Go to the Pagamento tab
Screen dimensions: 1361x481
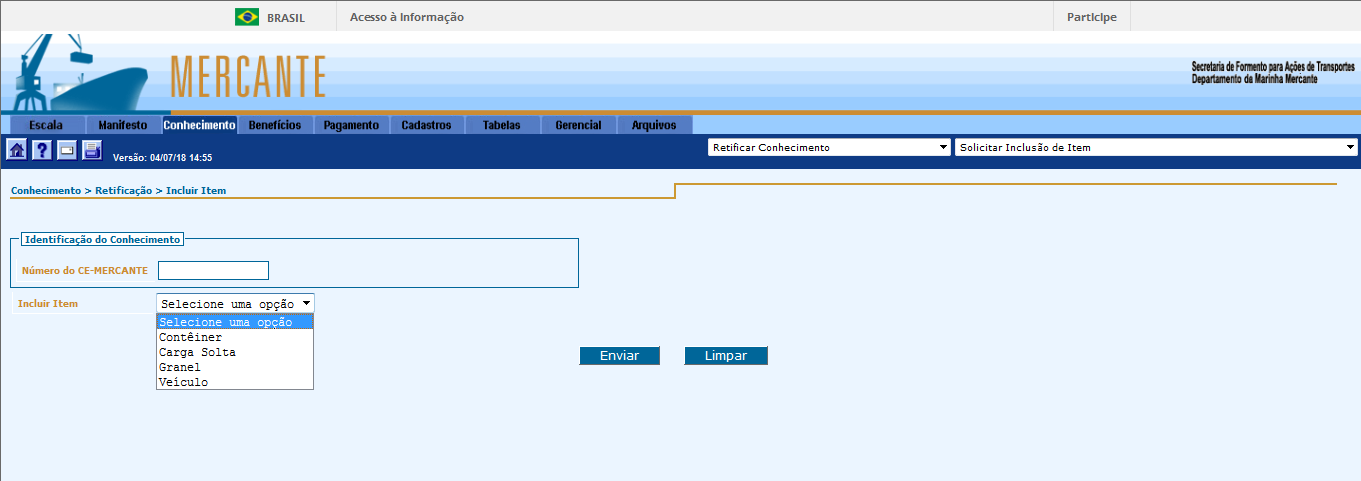point(351,126)
